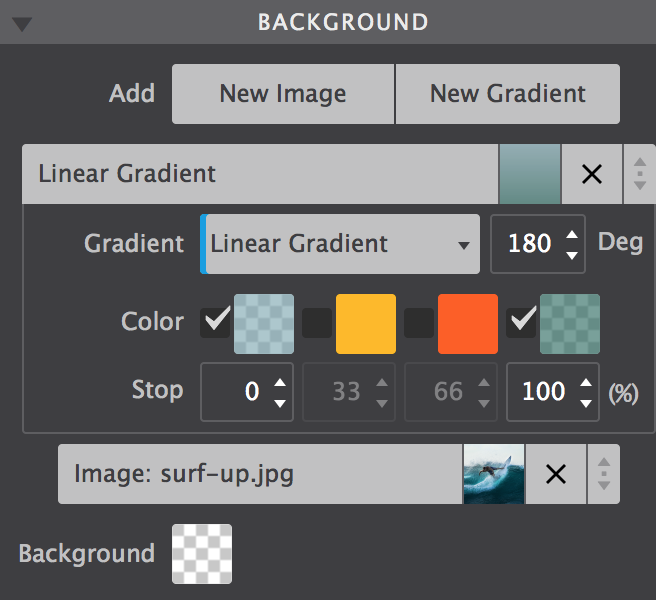
Task: Uncheck the fourth gradient color checkbox
Action: [x=523, y=322]
